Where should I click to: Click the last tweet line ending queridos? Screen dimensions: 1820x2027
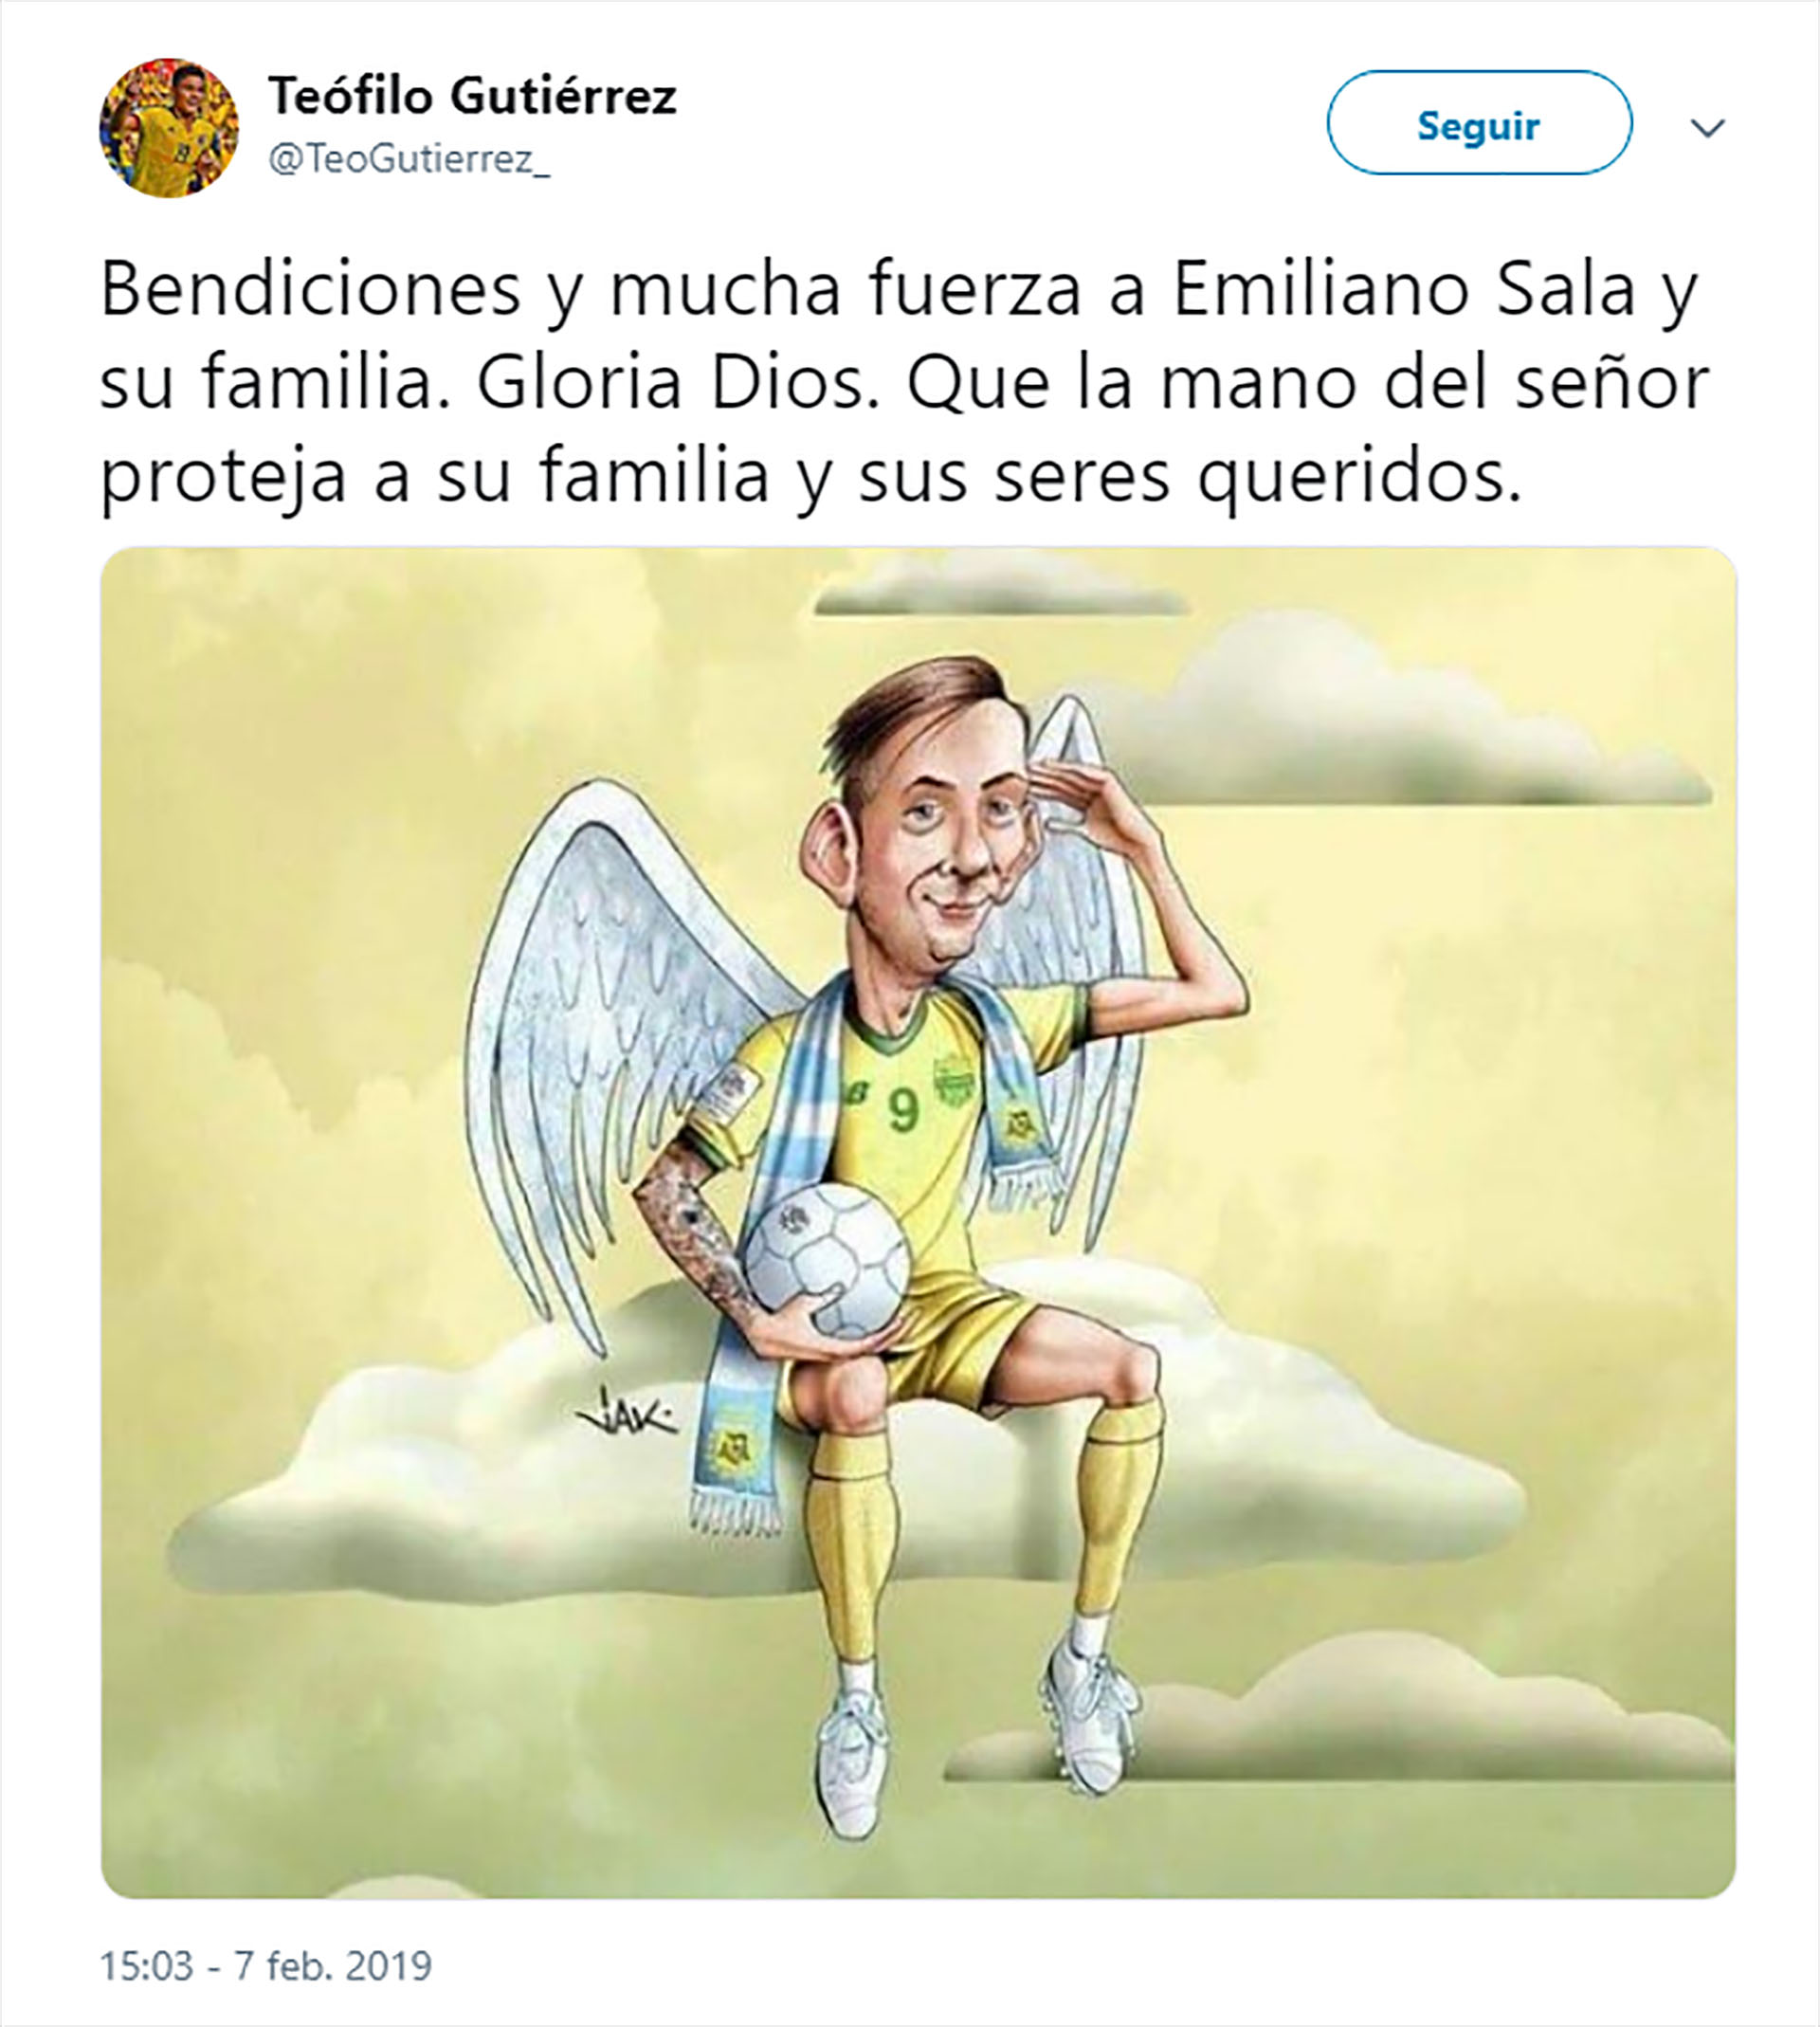coord(811,478)
